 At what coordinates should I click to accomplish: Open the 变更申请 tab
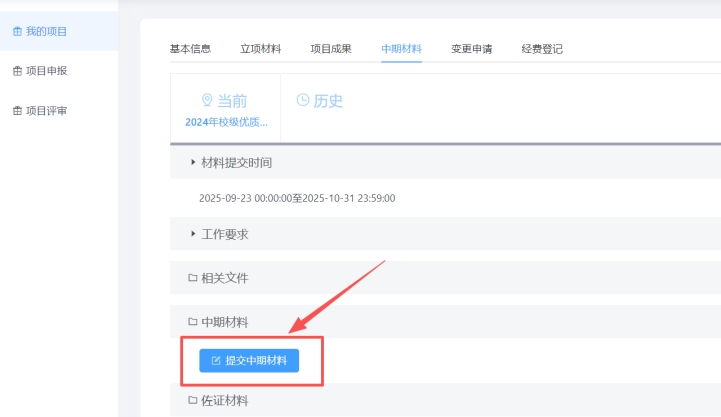(x=471, y=49)
